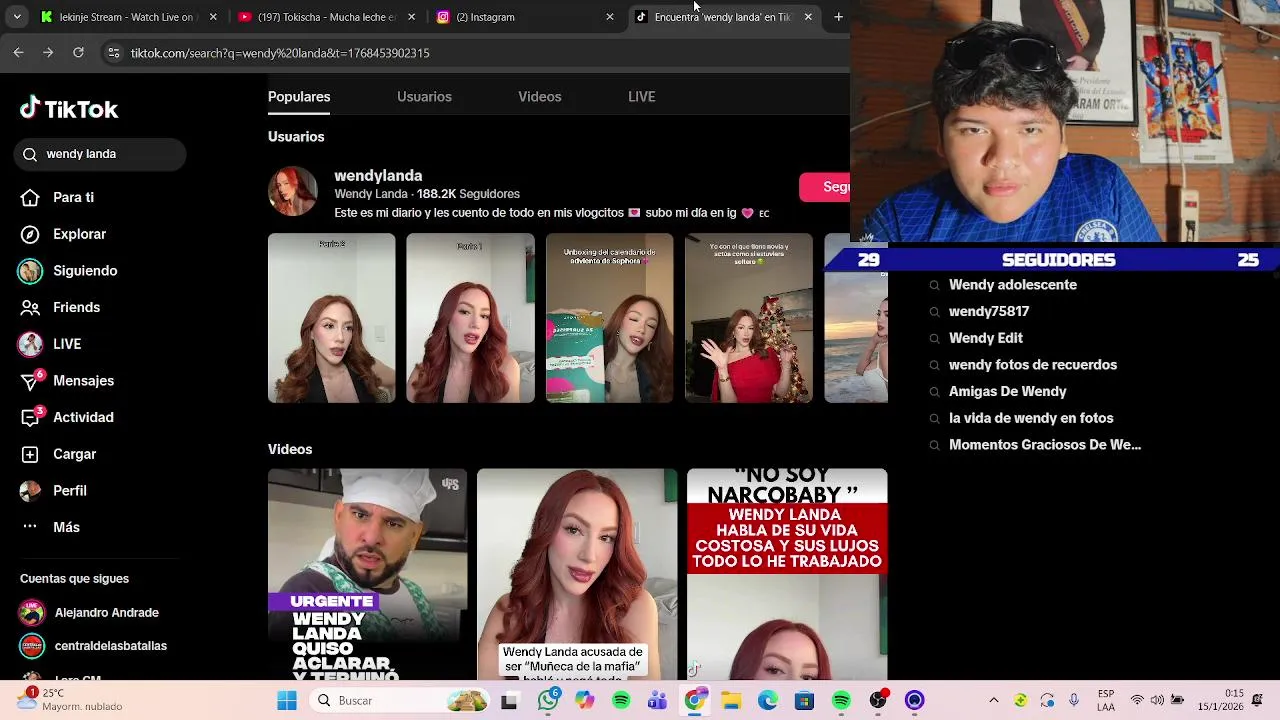1280x720 pixels.
Task: Click the TikTok logo
Action: pos(69,109)
